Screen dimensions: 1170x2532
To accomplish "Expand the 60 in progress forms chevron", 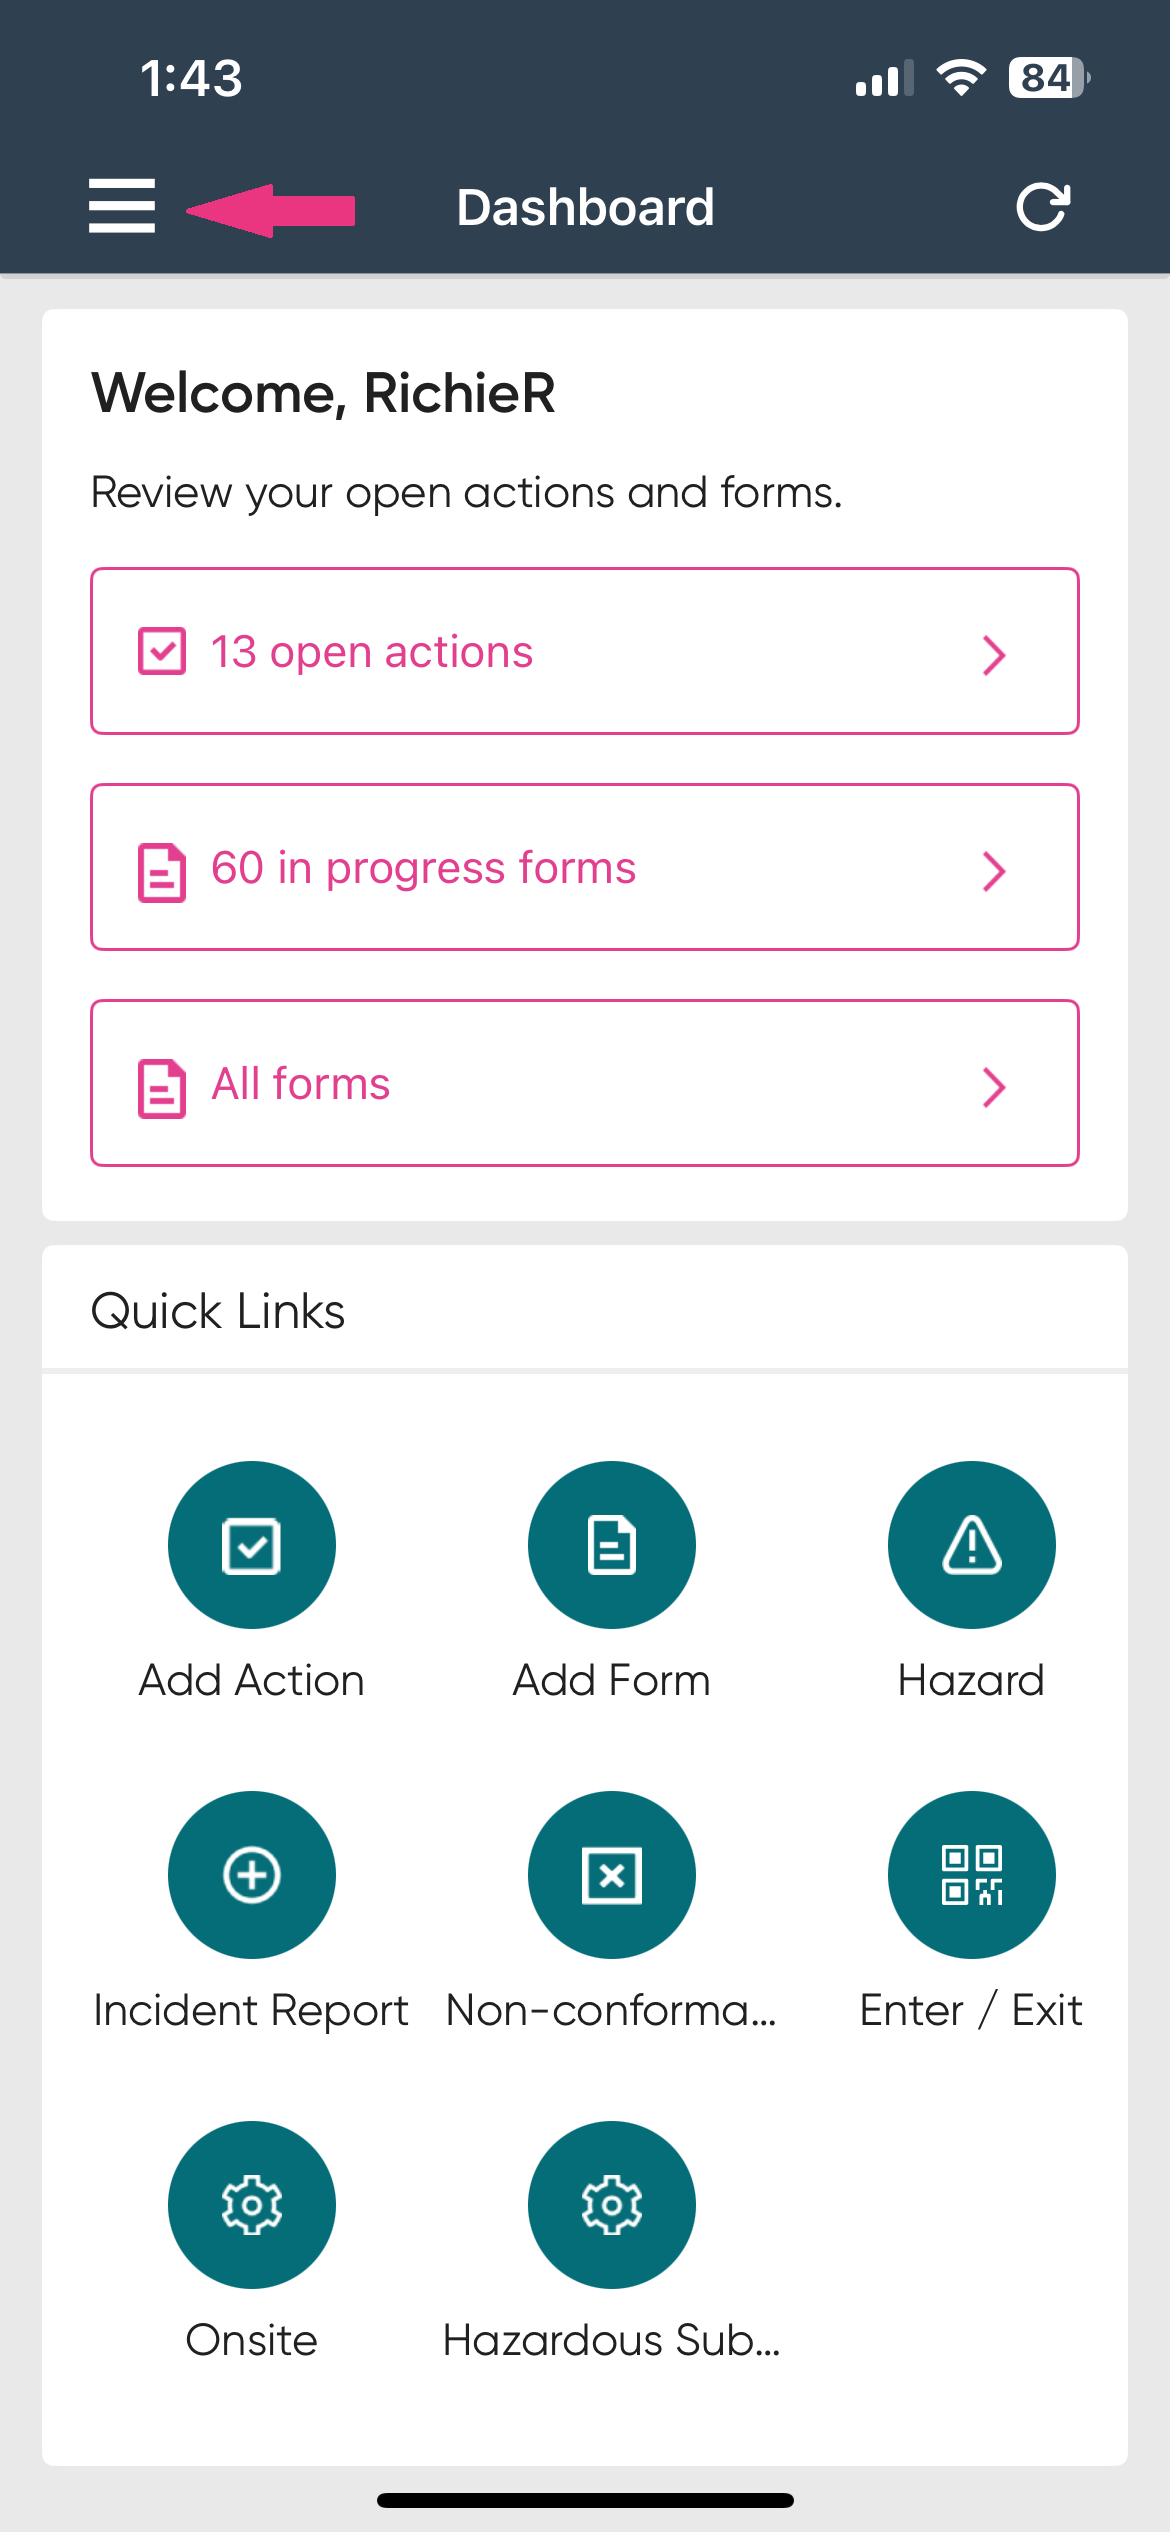I will click(x=993, y=871).
